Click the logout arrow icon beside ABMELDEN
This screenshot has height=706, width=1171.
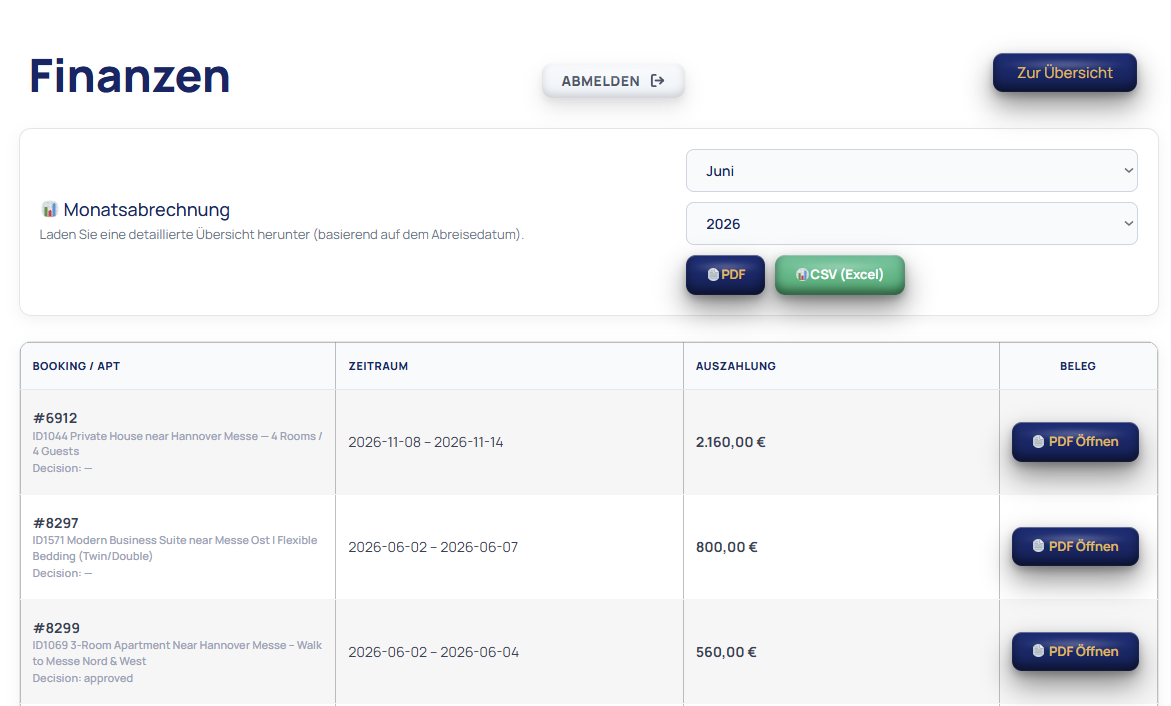[657, 81]
